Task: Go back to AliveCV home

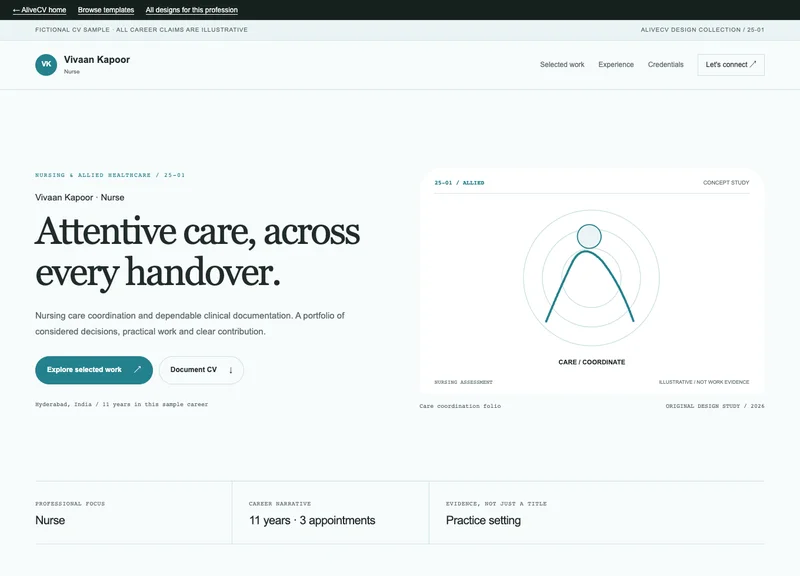Action: tap(39, 10)
